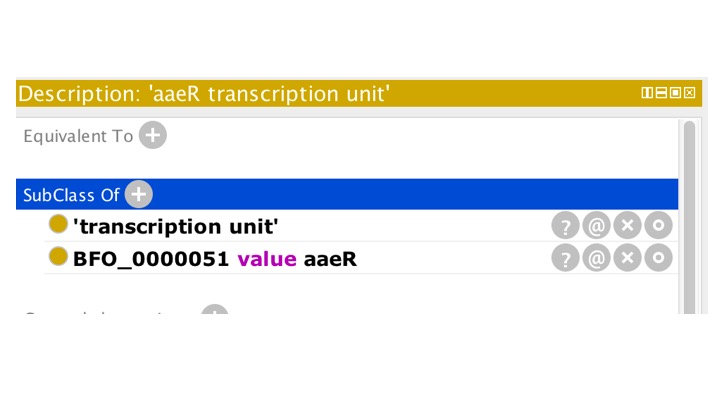720x405 pixels.
Task: Explain inference for BFO_0000051 value aaeR
Action: [565, 259]
